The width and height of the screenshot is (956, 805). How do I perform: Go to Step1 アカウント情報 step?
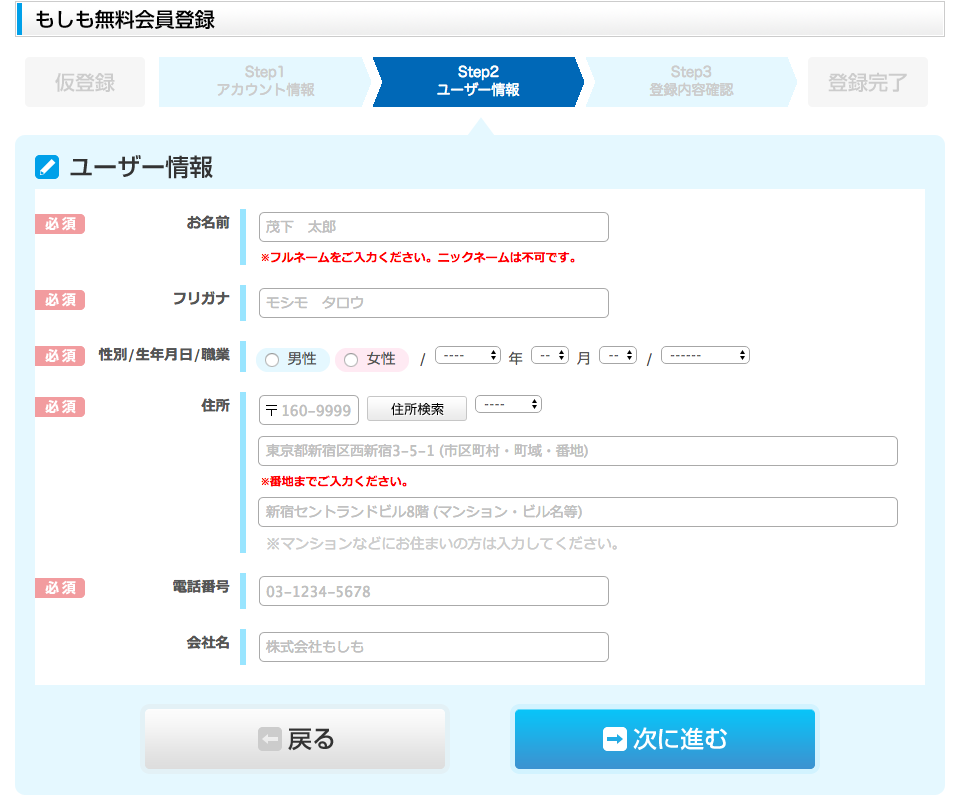pos(265,81)
